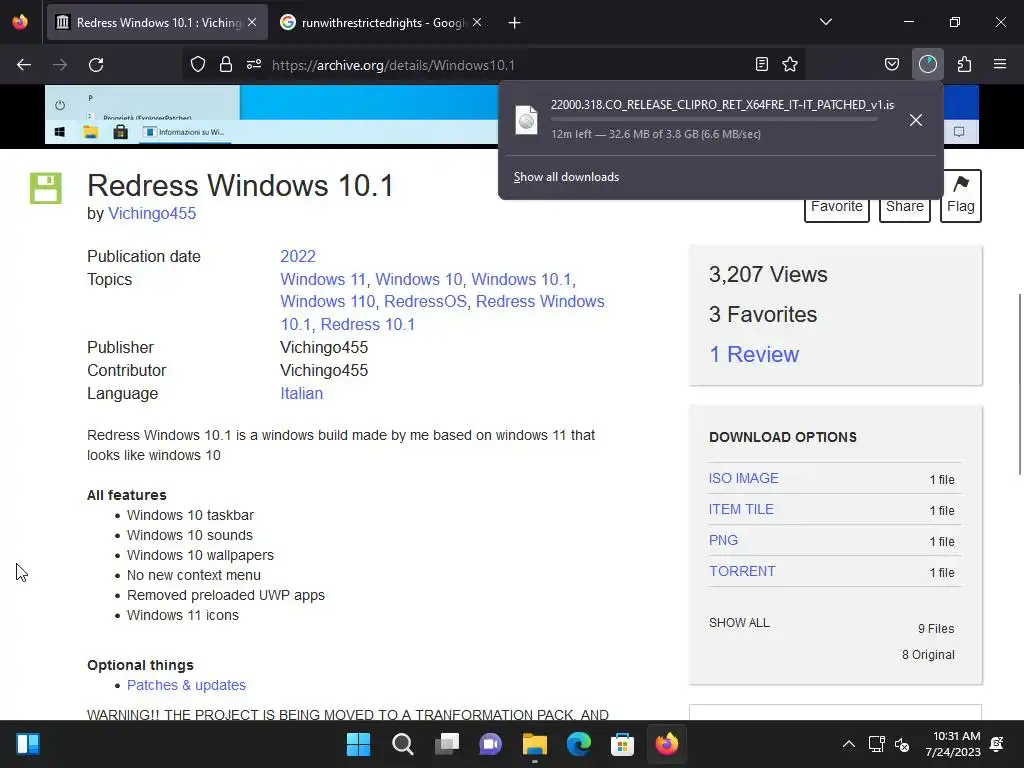Viewport: 1024px width, 768px height.
Task: Open the Windows 10 topic link
Action: point(419,280)
